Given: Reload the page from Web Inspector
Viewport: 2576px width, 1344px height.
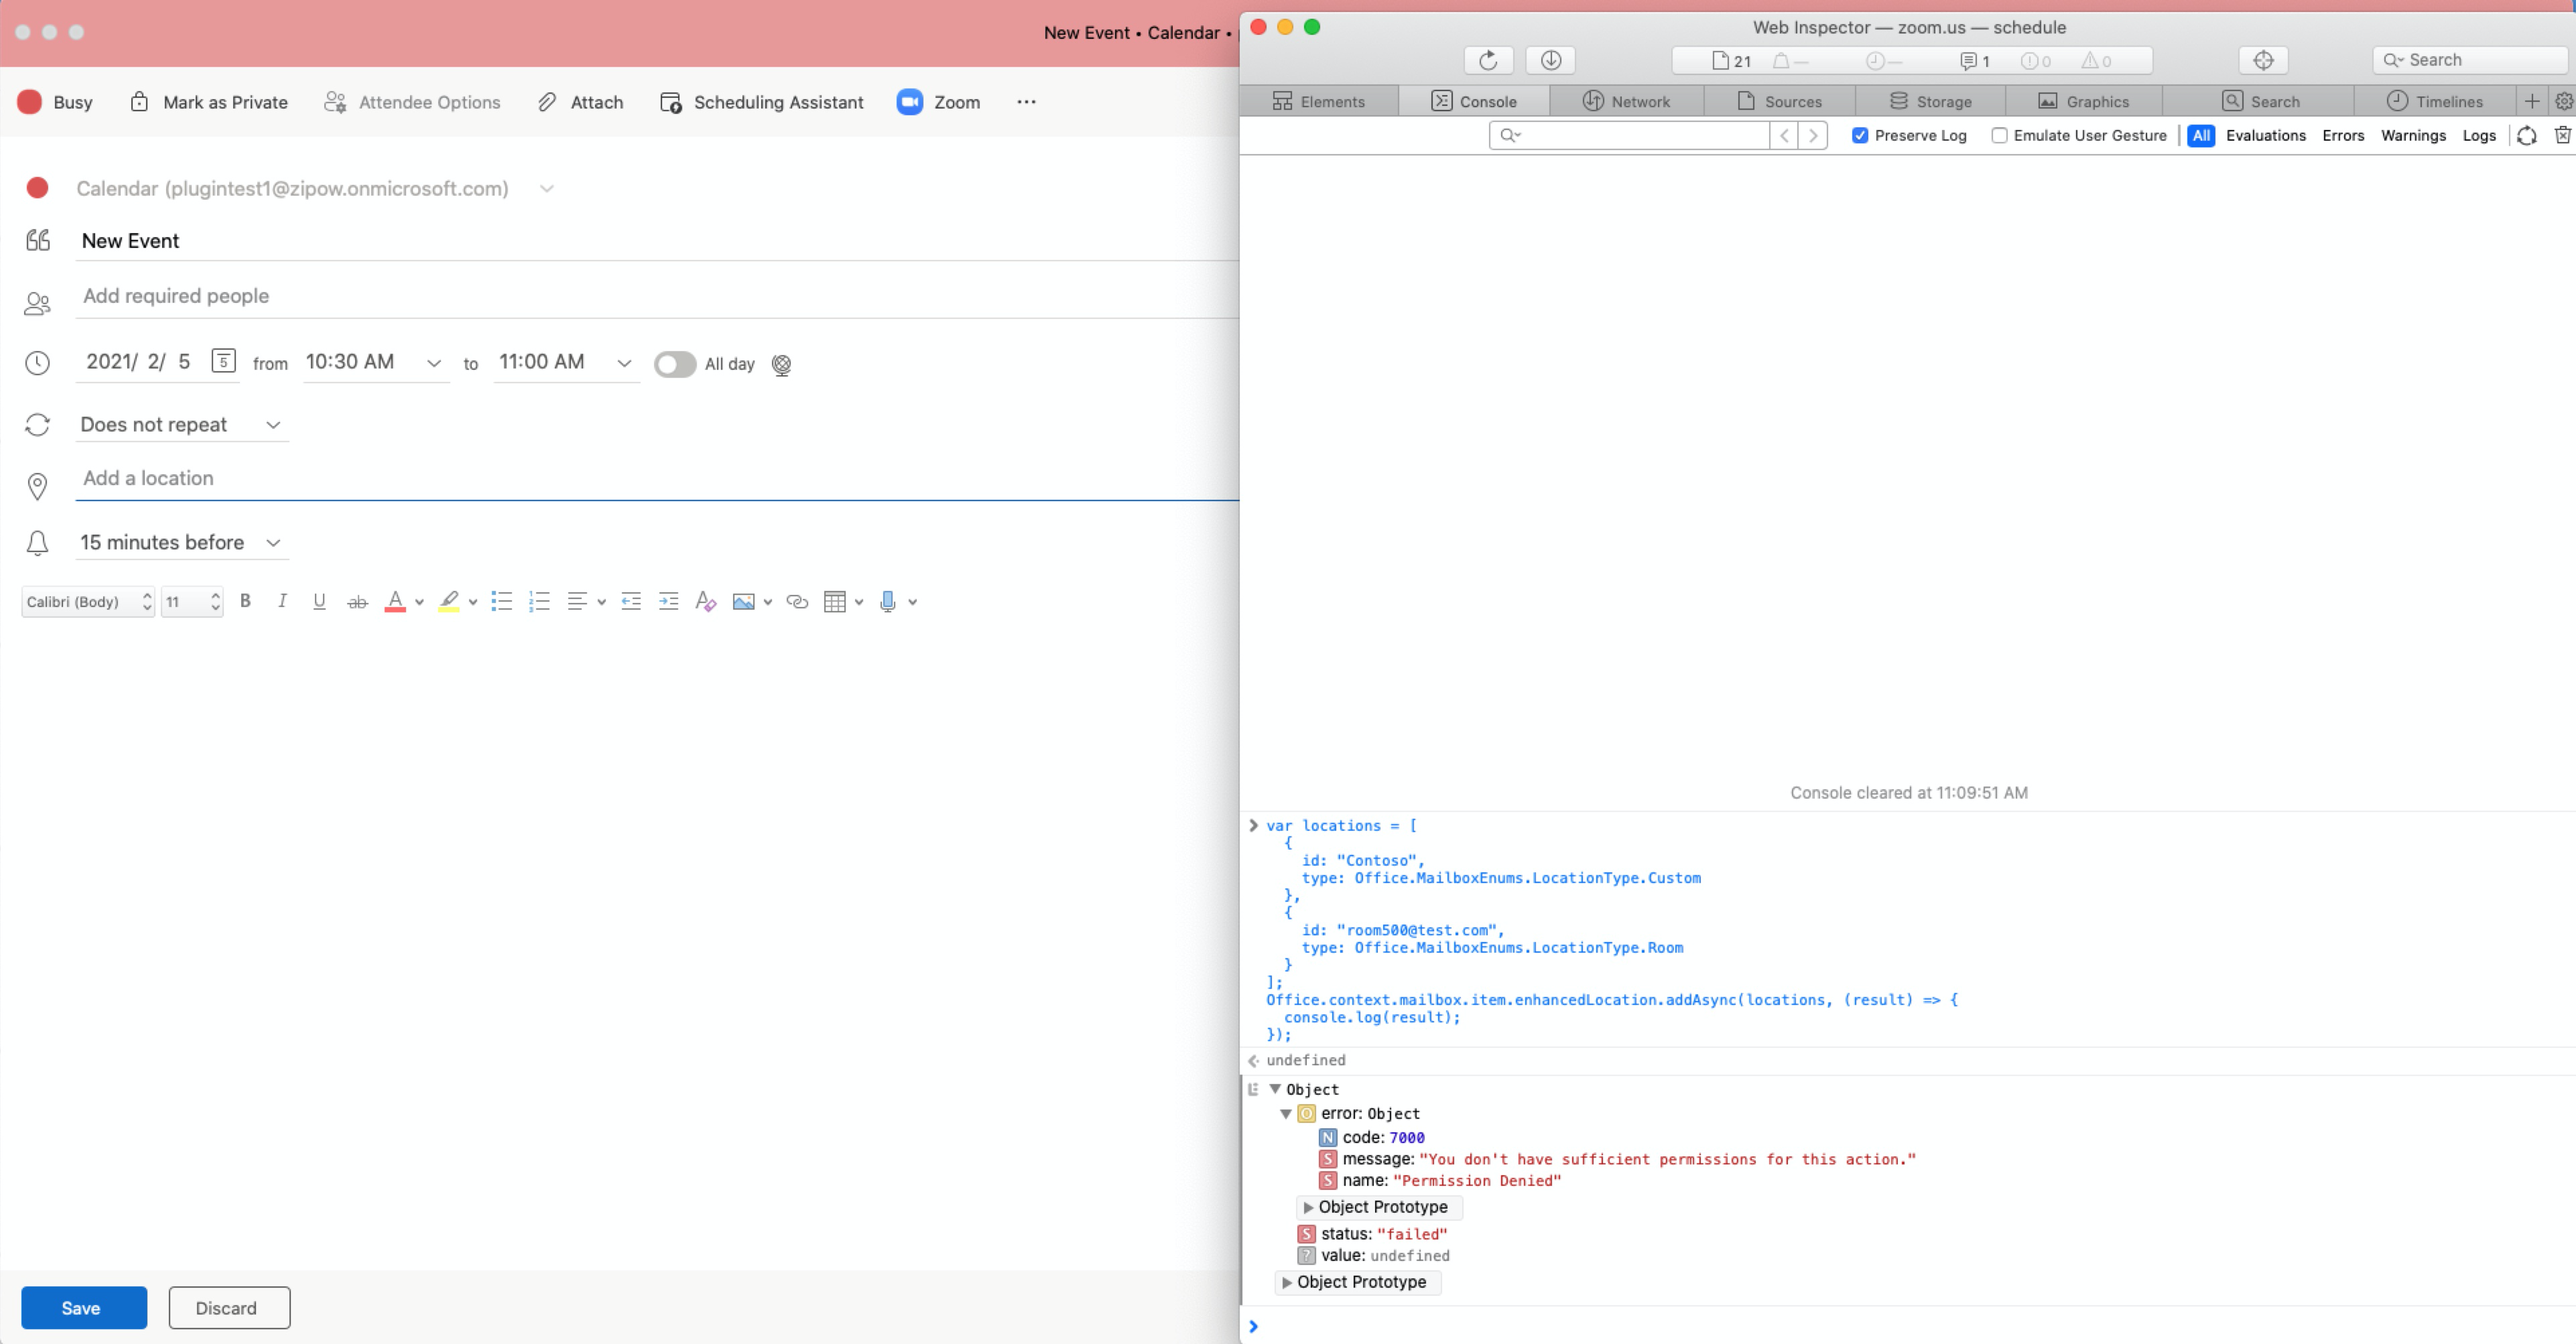Looking at the screenshot, I should tap(1488, 60).
